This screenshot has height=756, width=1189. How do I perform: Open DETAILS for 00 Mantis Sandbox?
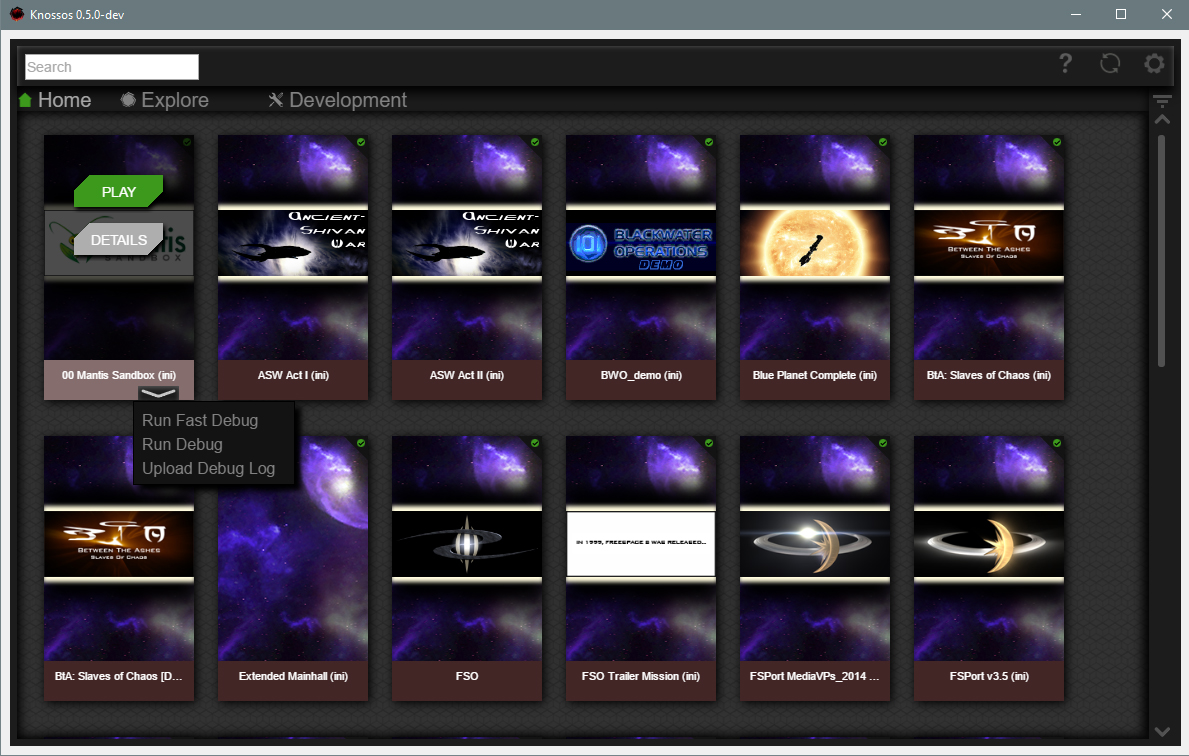[x=119, y=240]
